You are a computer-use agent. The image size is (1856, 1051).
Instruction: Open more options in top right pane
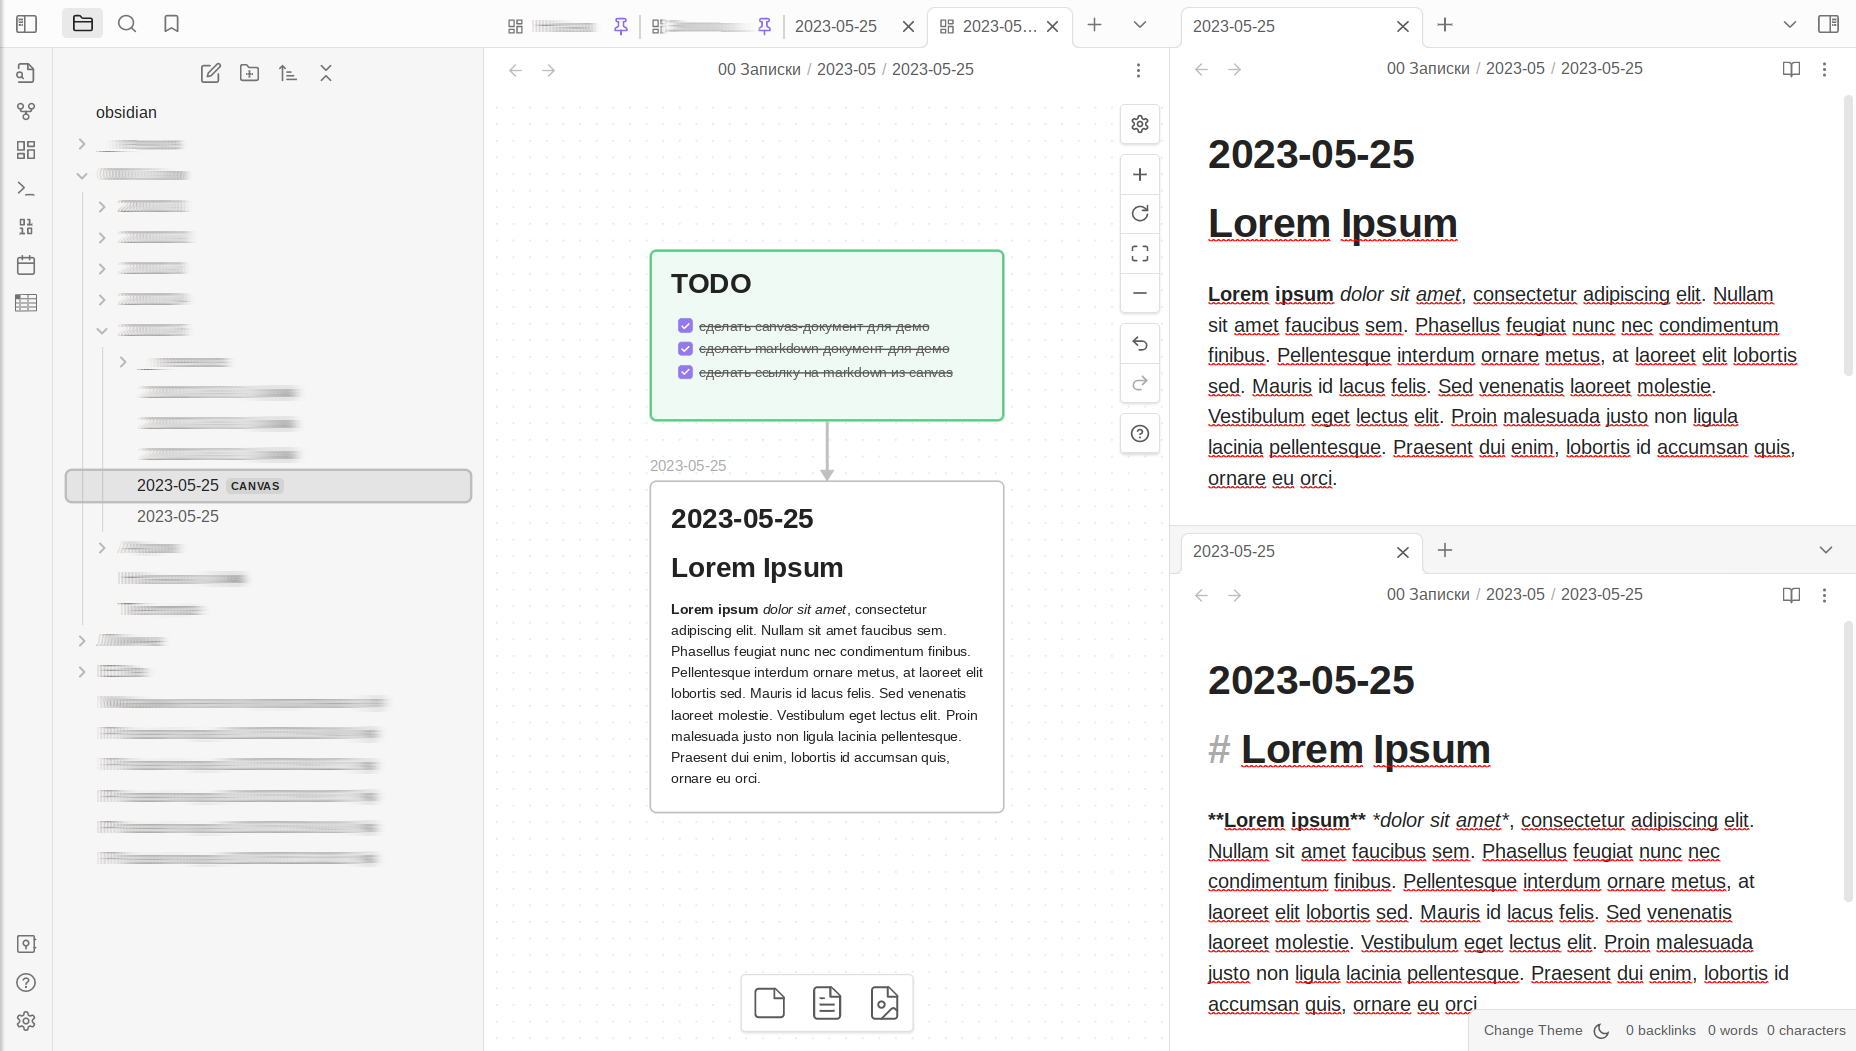(1824, 69)
